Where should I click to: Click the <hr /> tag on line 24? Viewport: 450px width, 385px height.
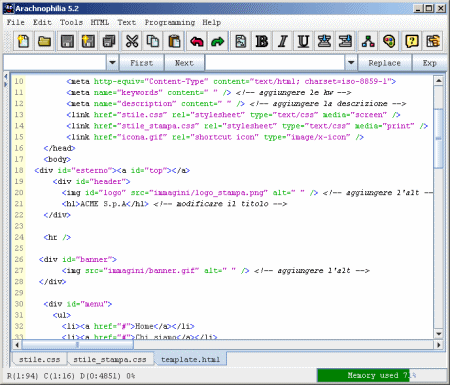click(57, 237)
